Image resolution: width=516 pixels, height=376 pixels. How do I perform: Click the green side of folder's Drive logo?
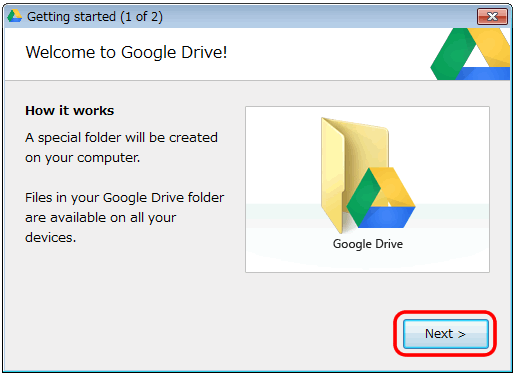click(x=362, y=198)
